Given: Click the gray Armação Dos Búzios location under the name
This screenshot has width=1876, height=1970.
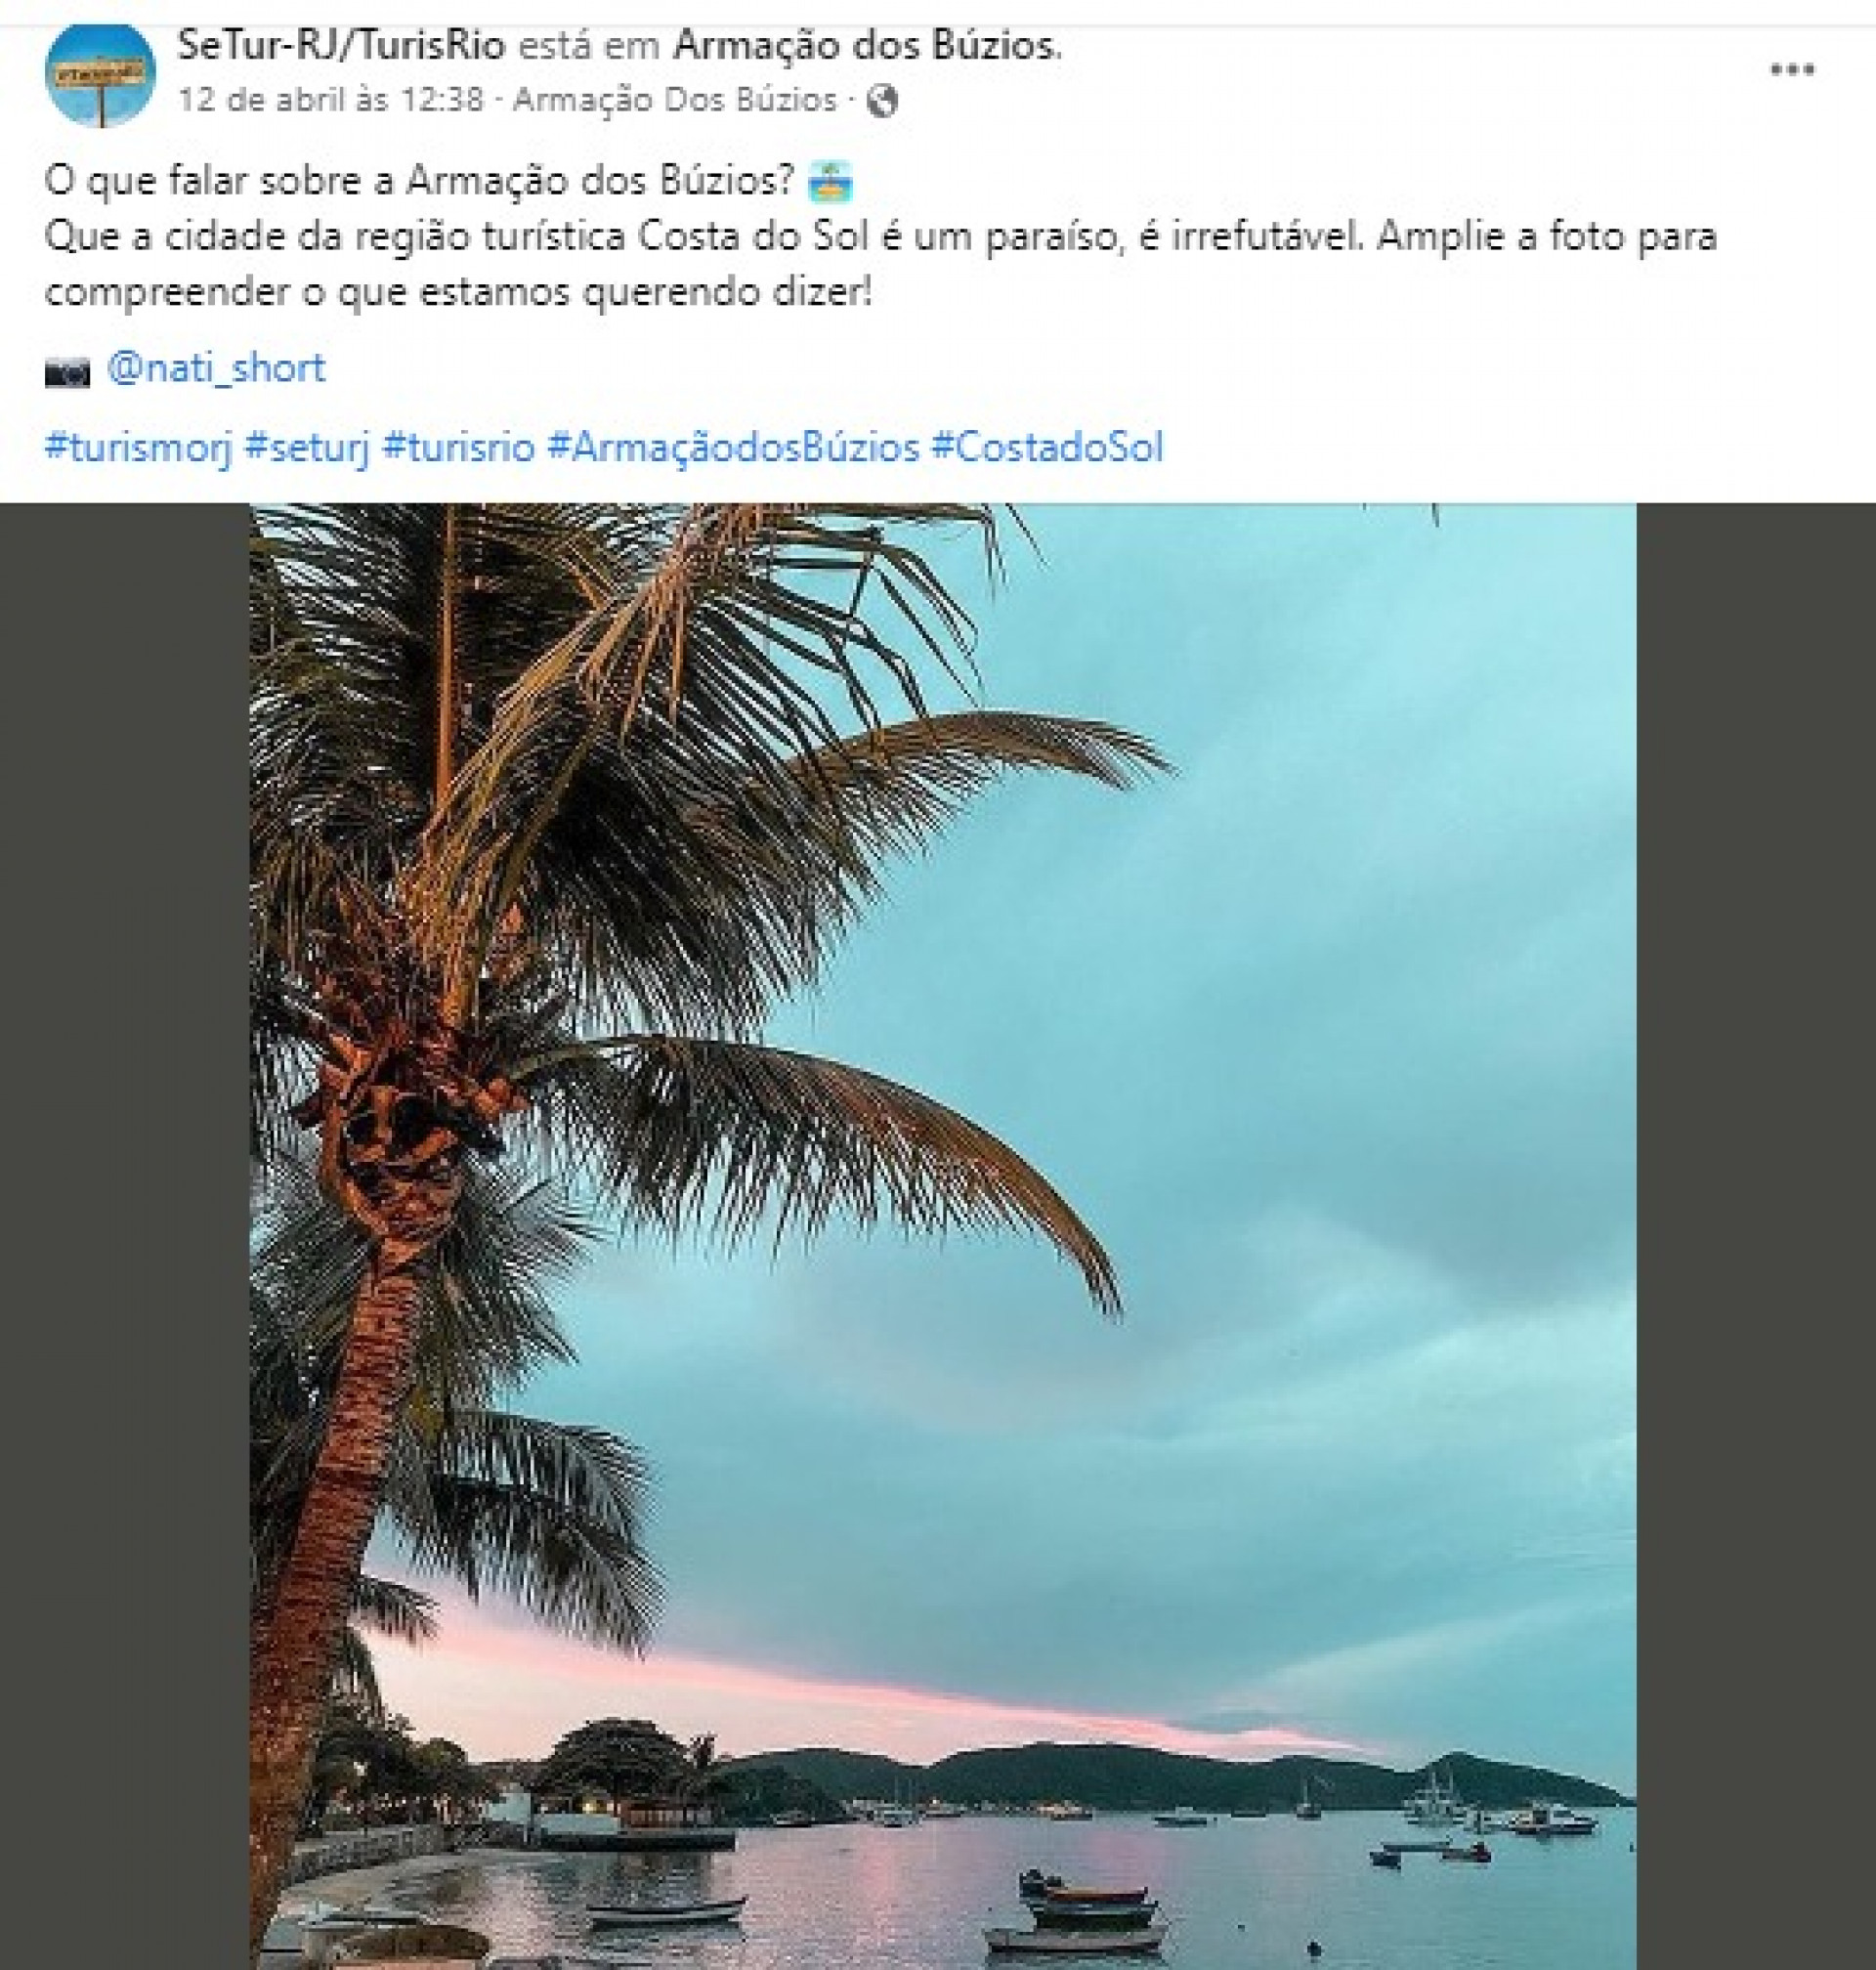Looking at the screenshot, I should (675, 100).
